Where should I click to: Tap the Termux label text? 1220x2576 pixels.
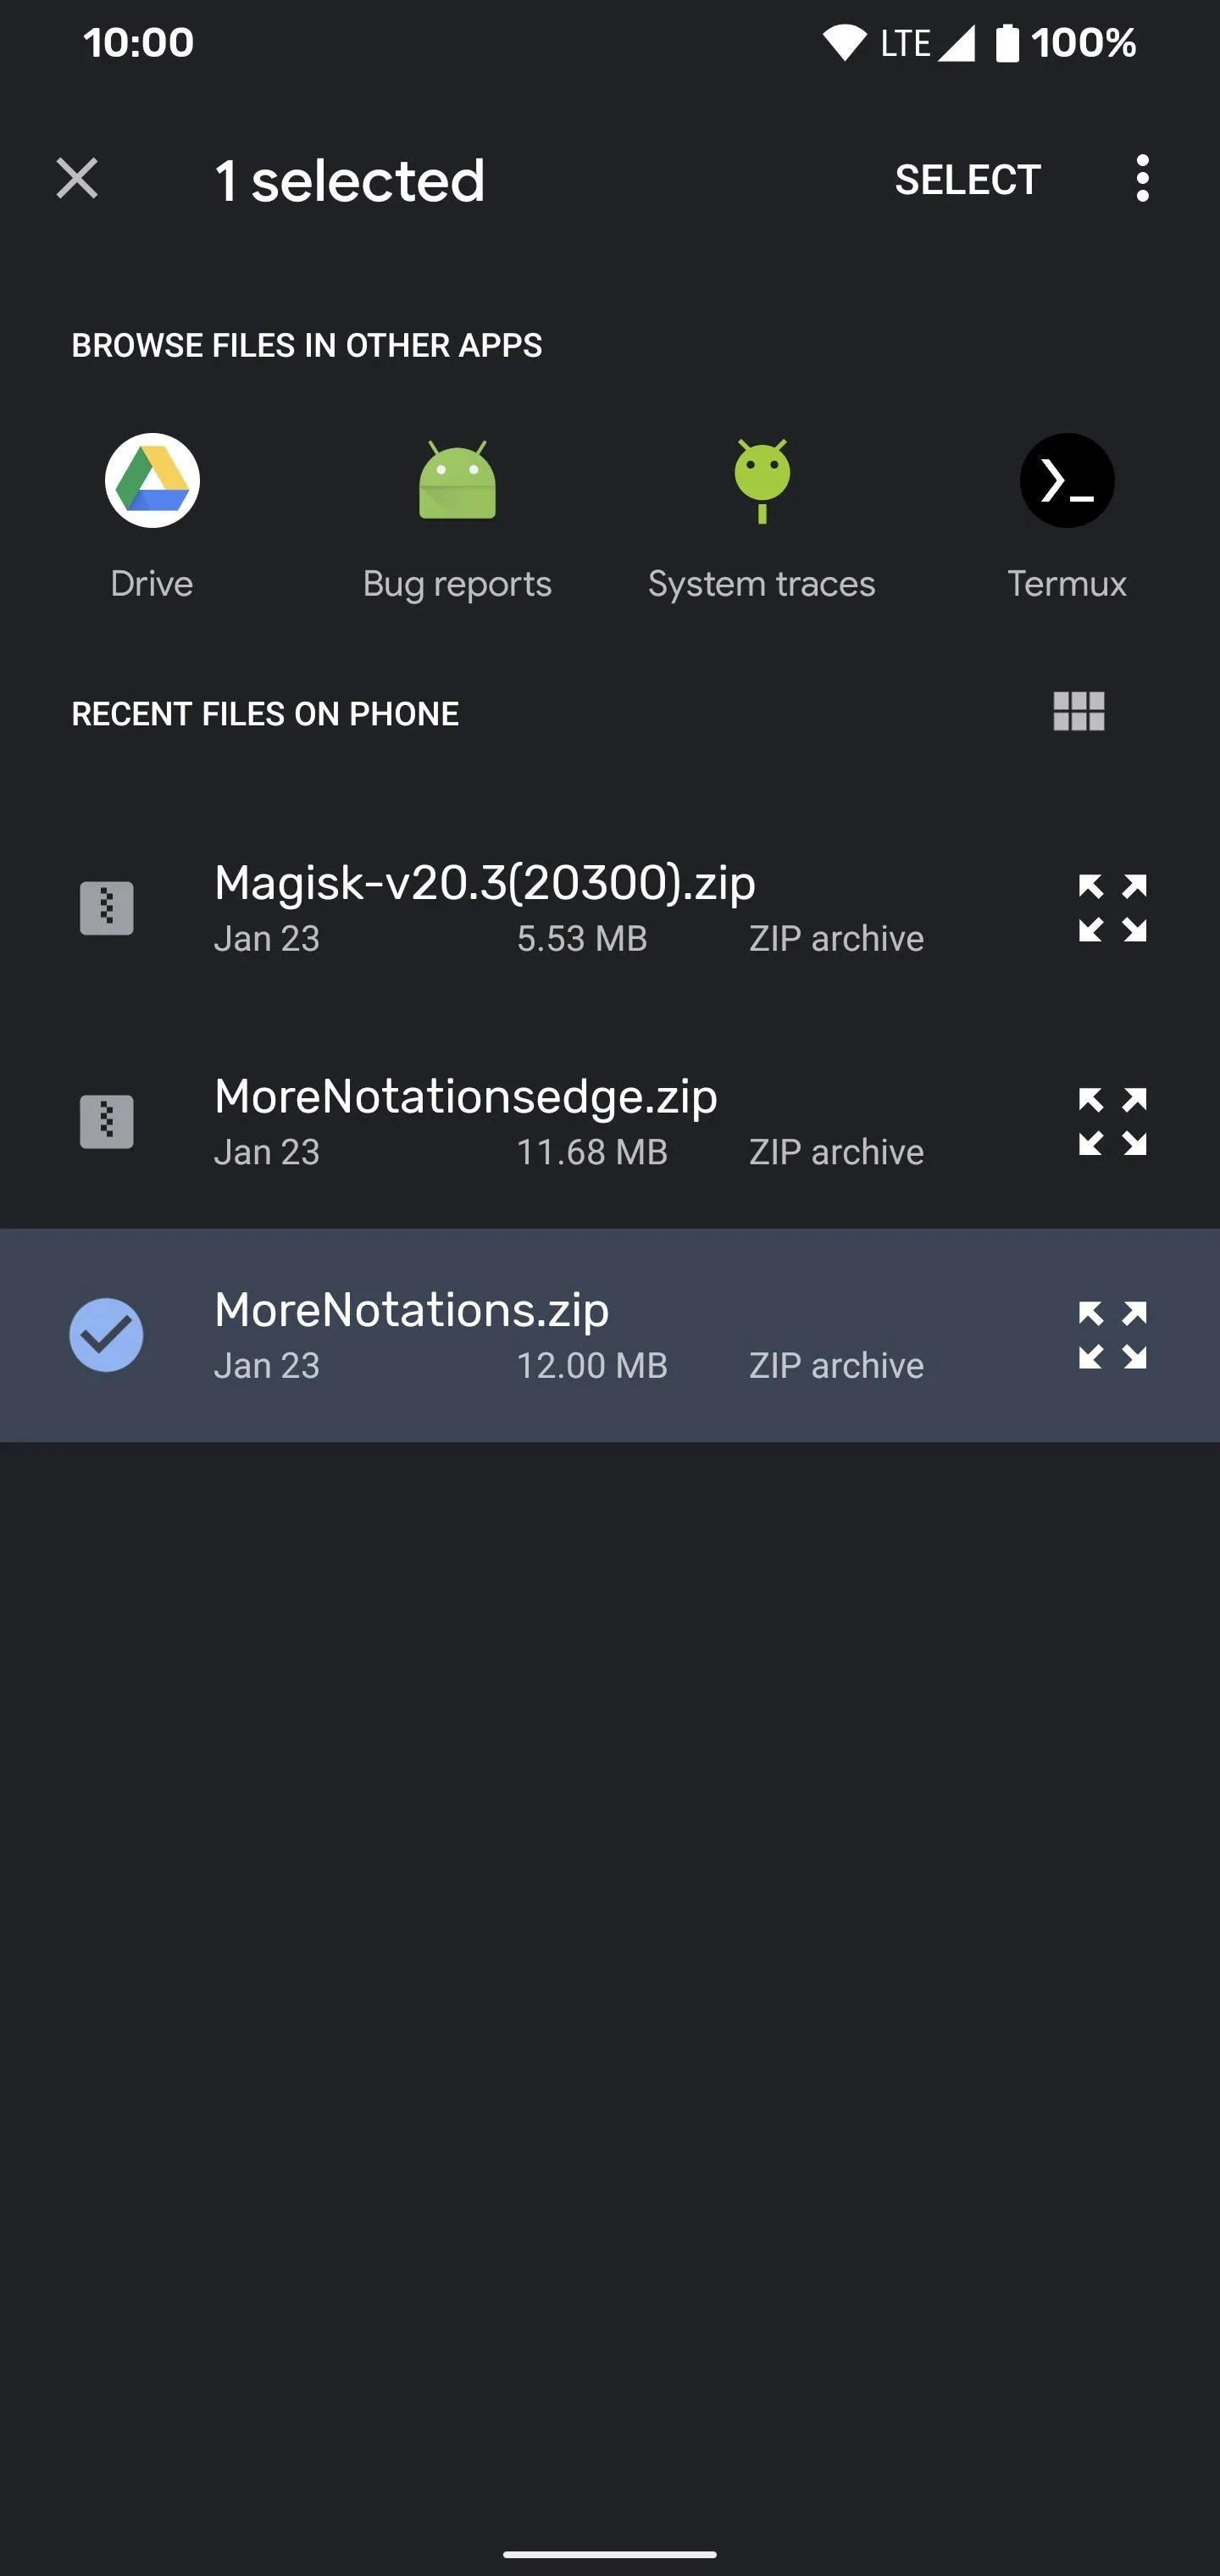click(x=1067, y=584)
